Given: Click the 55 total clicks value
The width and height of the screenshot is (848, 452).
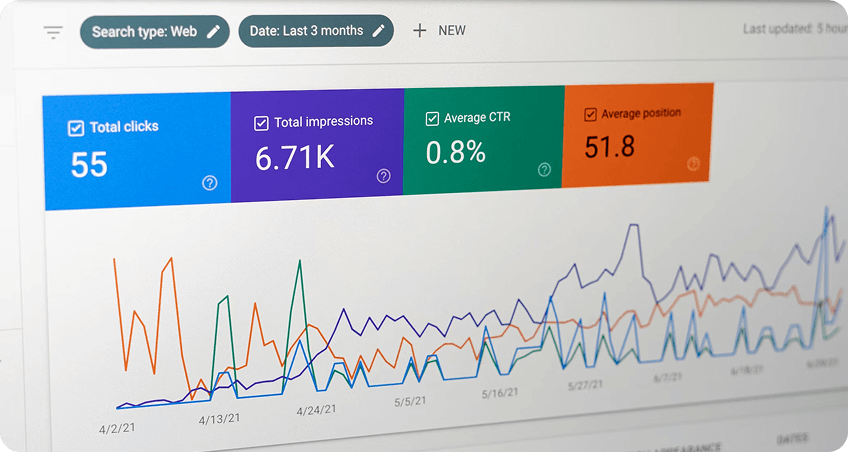Looking at the screenshot, I should tap(89, 164).
